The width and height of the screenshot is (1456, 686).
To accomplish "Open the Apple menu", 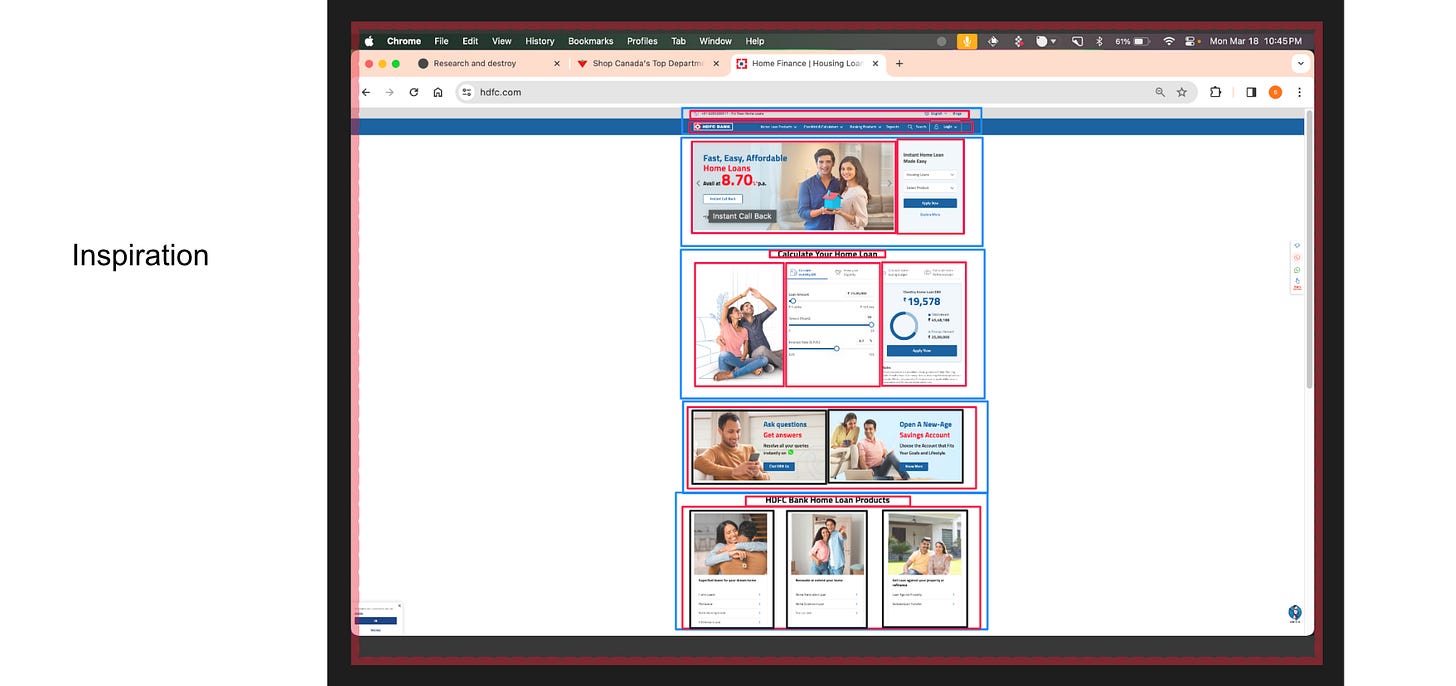I will (369, 41).
